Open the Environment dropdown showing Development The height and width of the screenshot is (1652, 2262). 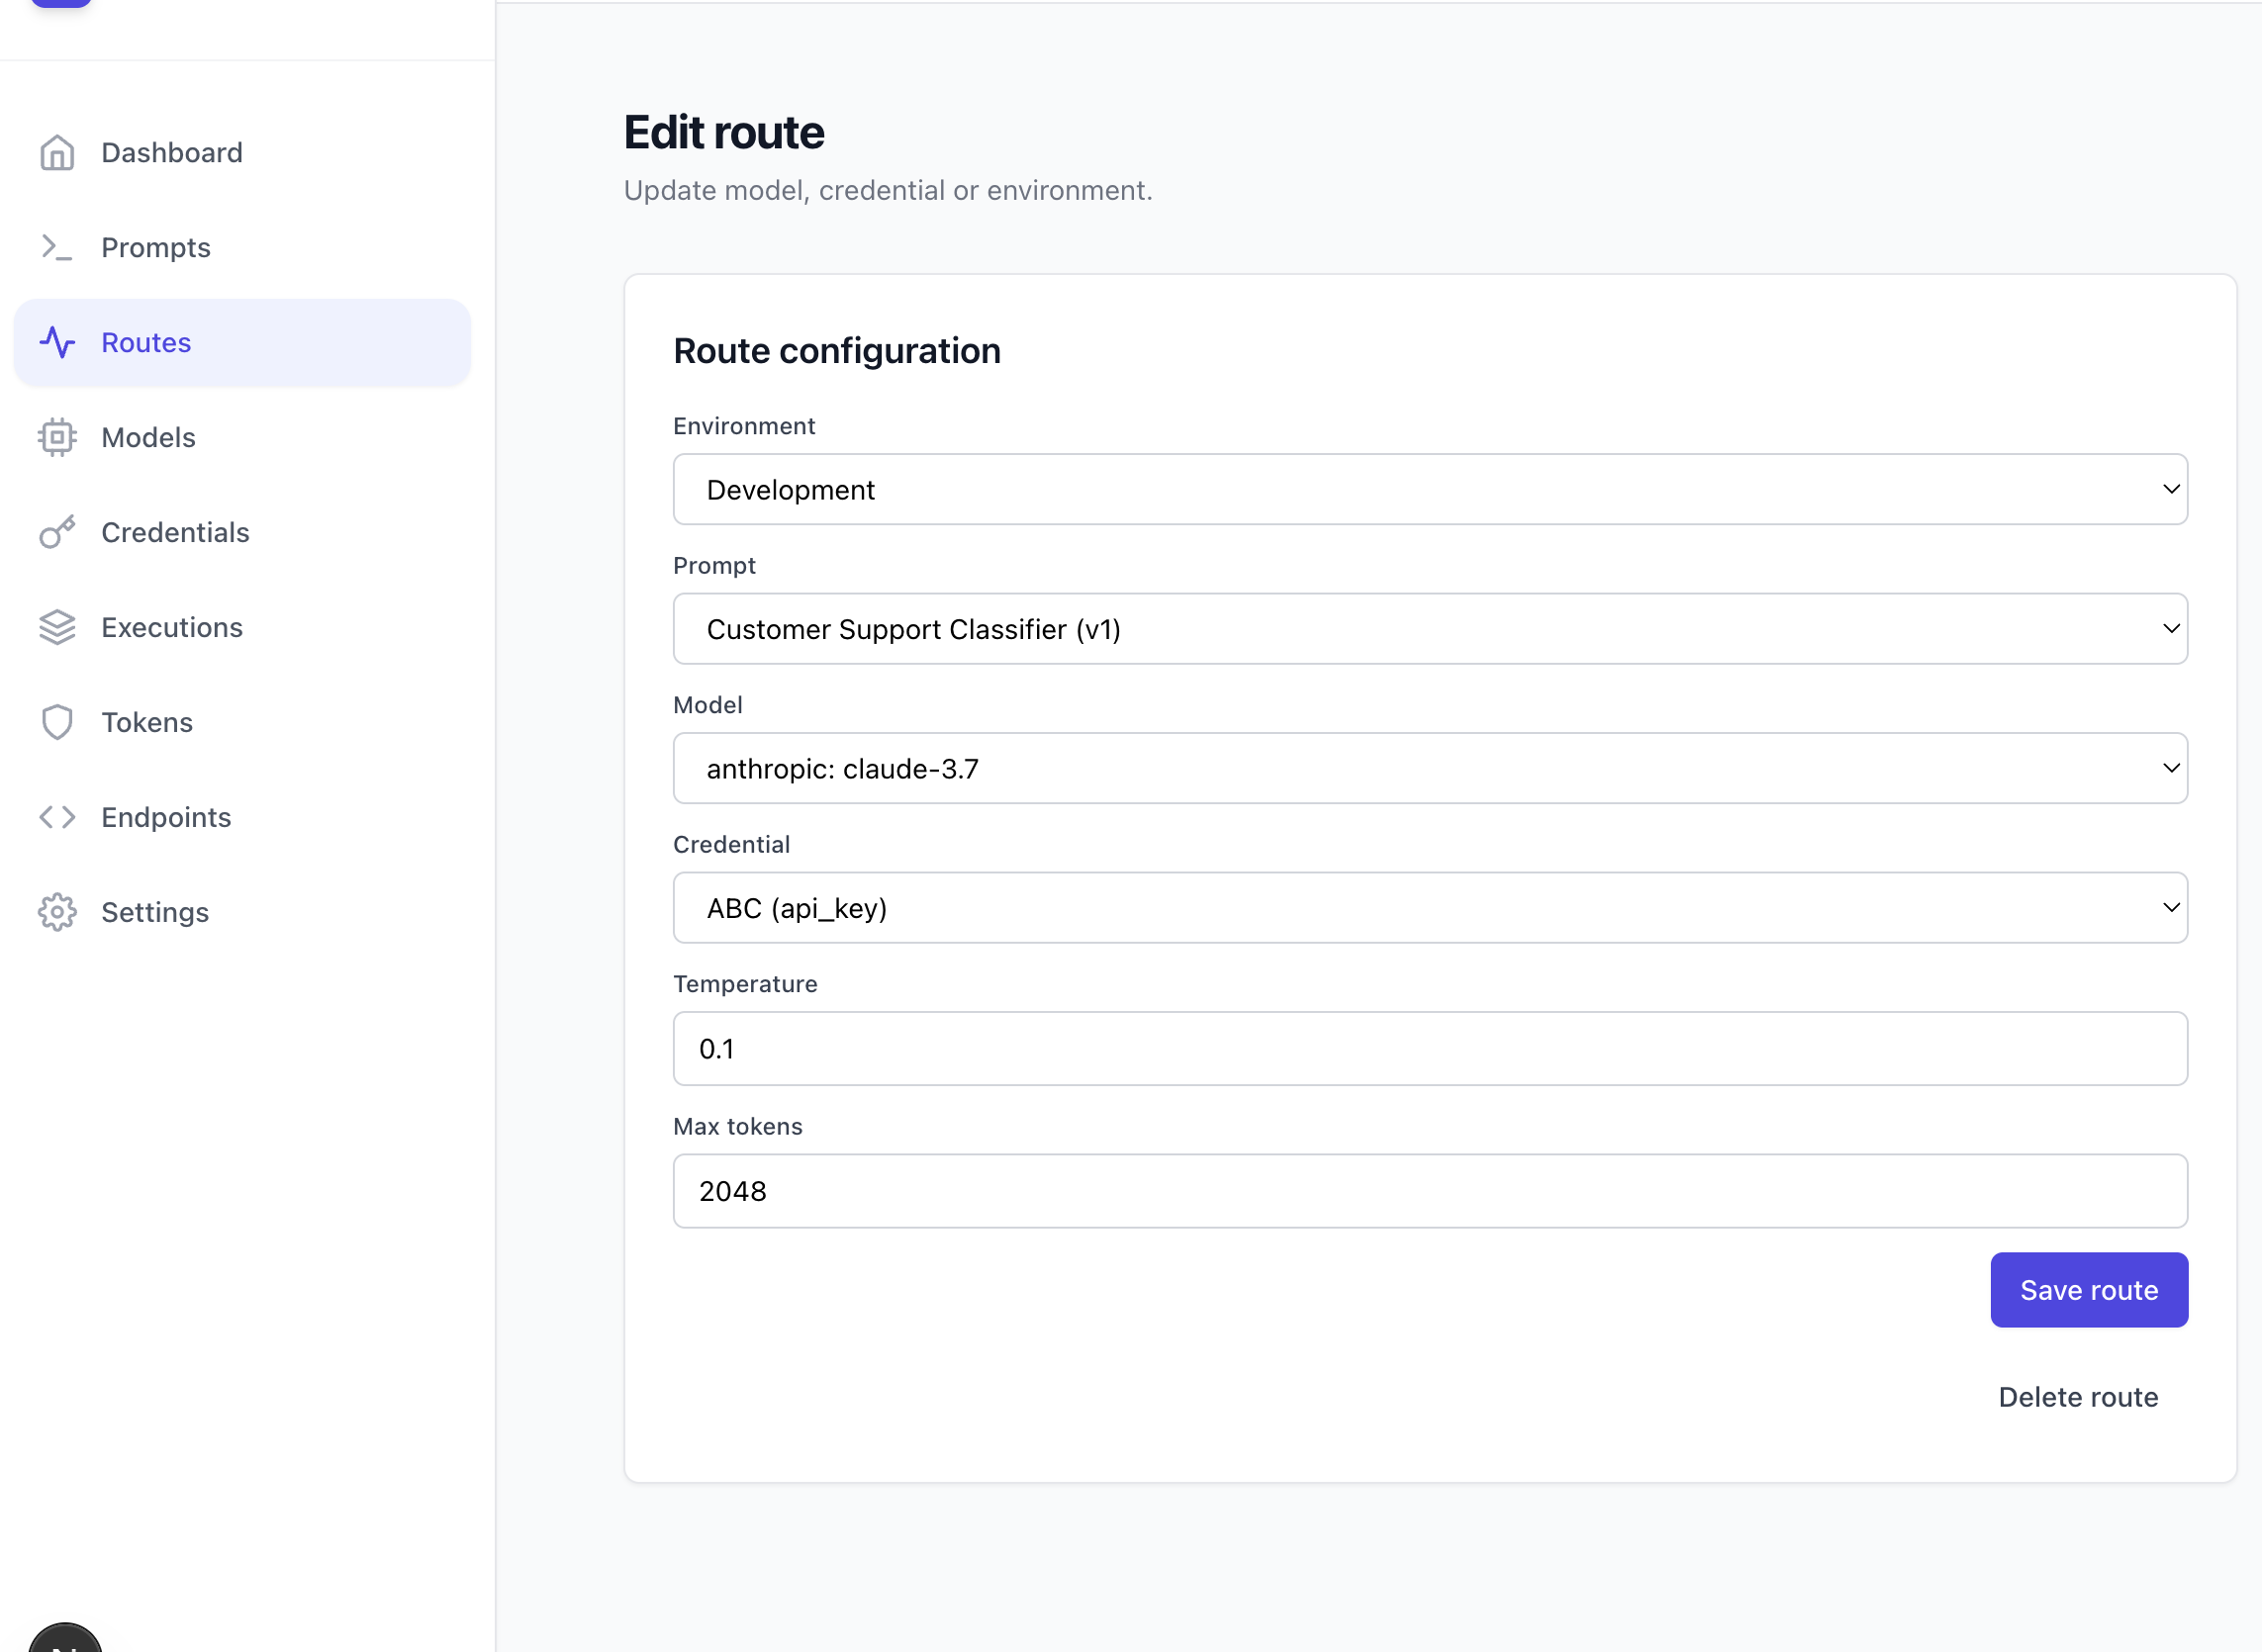pyautogui.click(x=1429, y=489)
